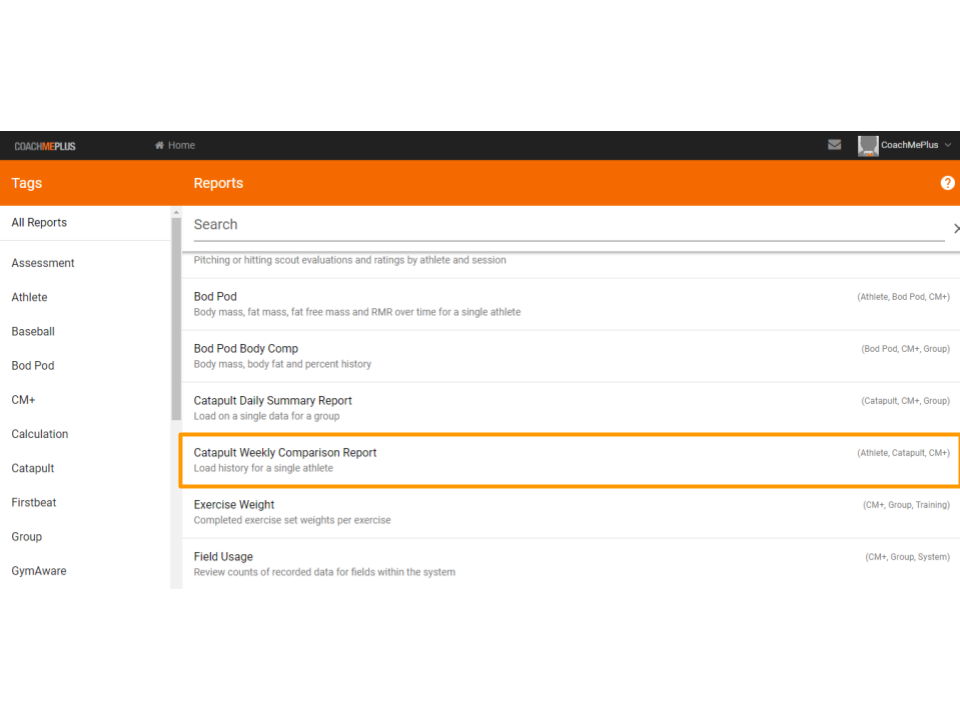Screen dimensions: 960x720
Task: Filter by Baseball tag
Action: click(33, 331)
